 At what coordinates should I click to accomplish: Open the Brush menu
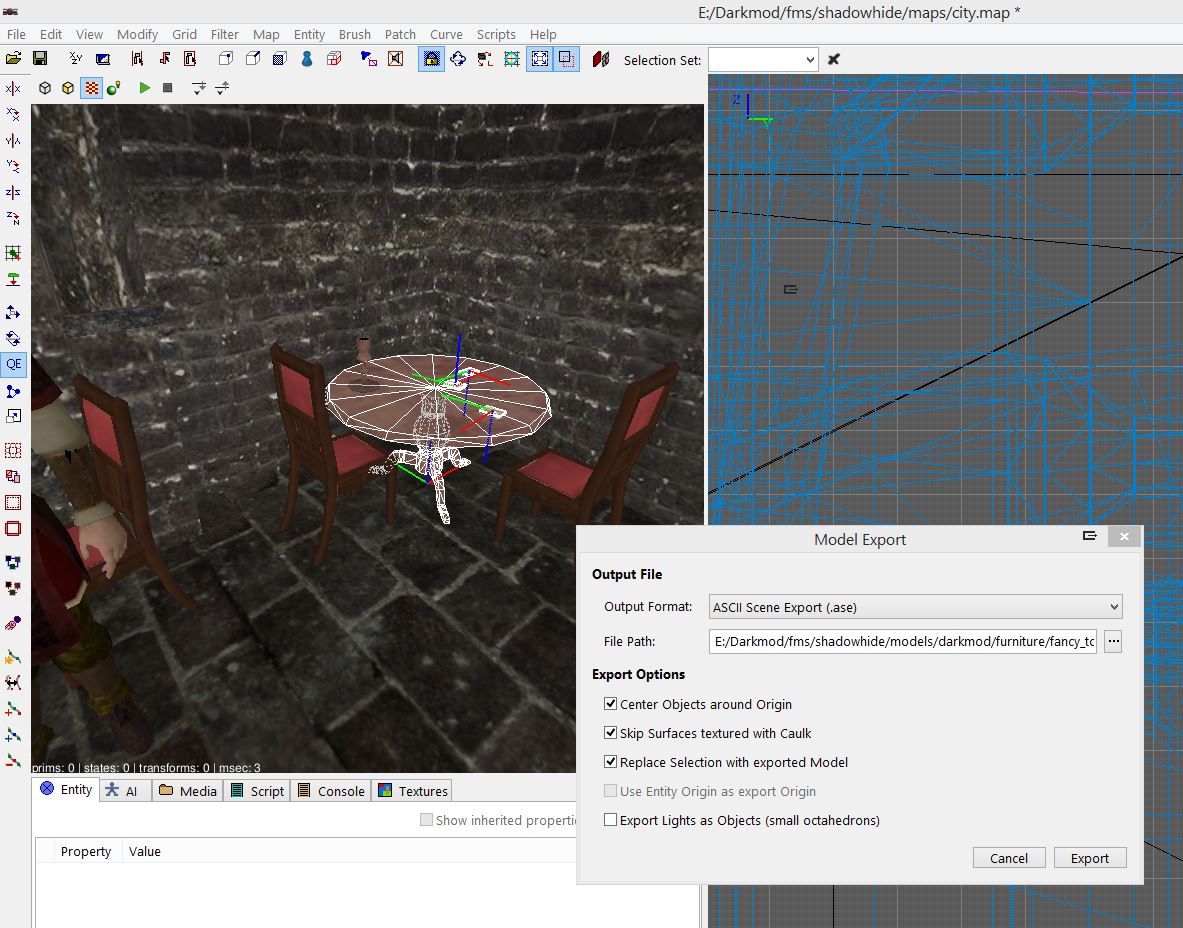[354, 34]
